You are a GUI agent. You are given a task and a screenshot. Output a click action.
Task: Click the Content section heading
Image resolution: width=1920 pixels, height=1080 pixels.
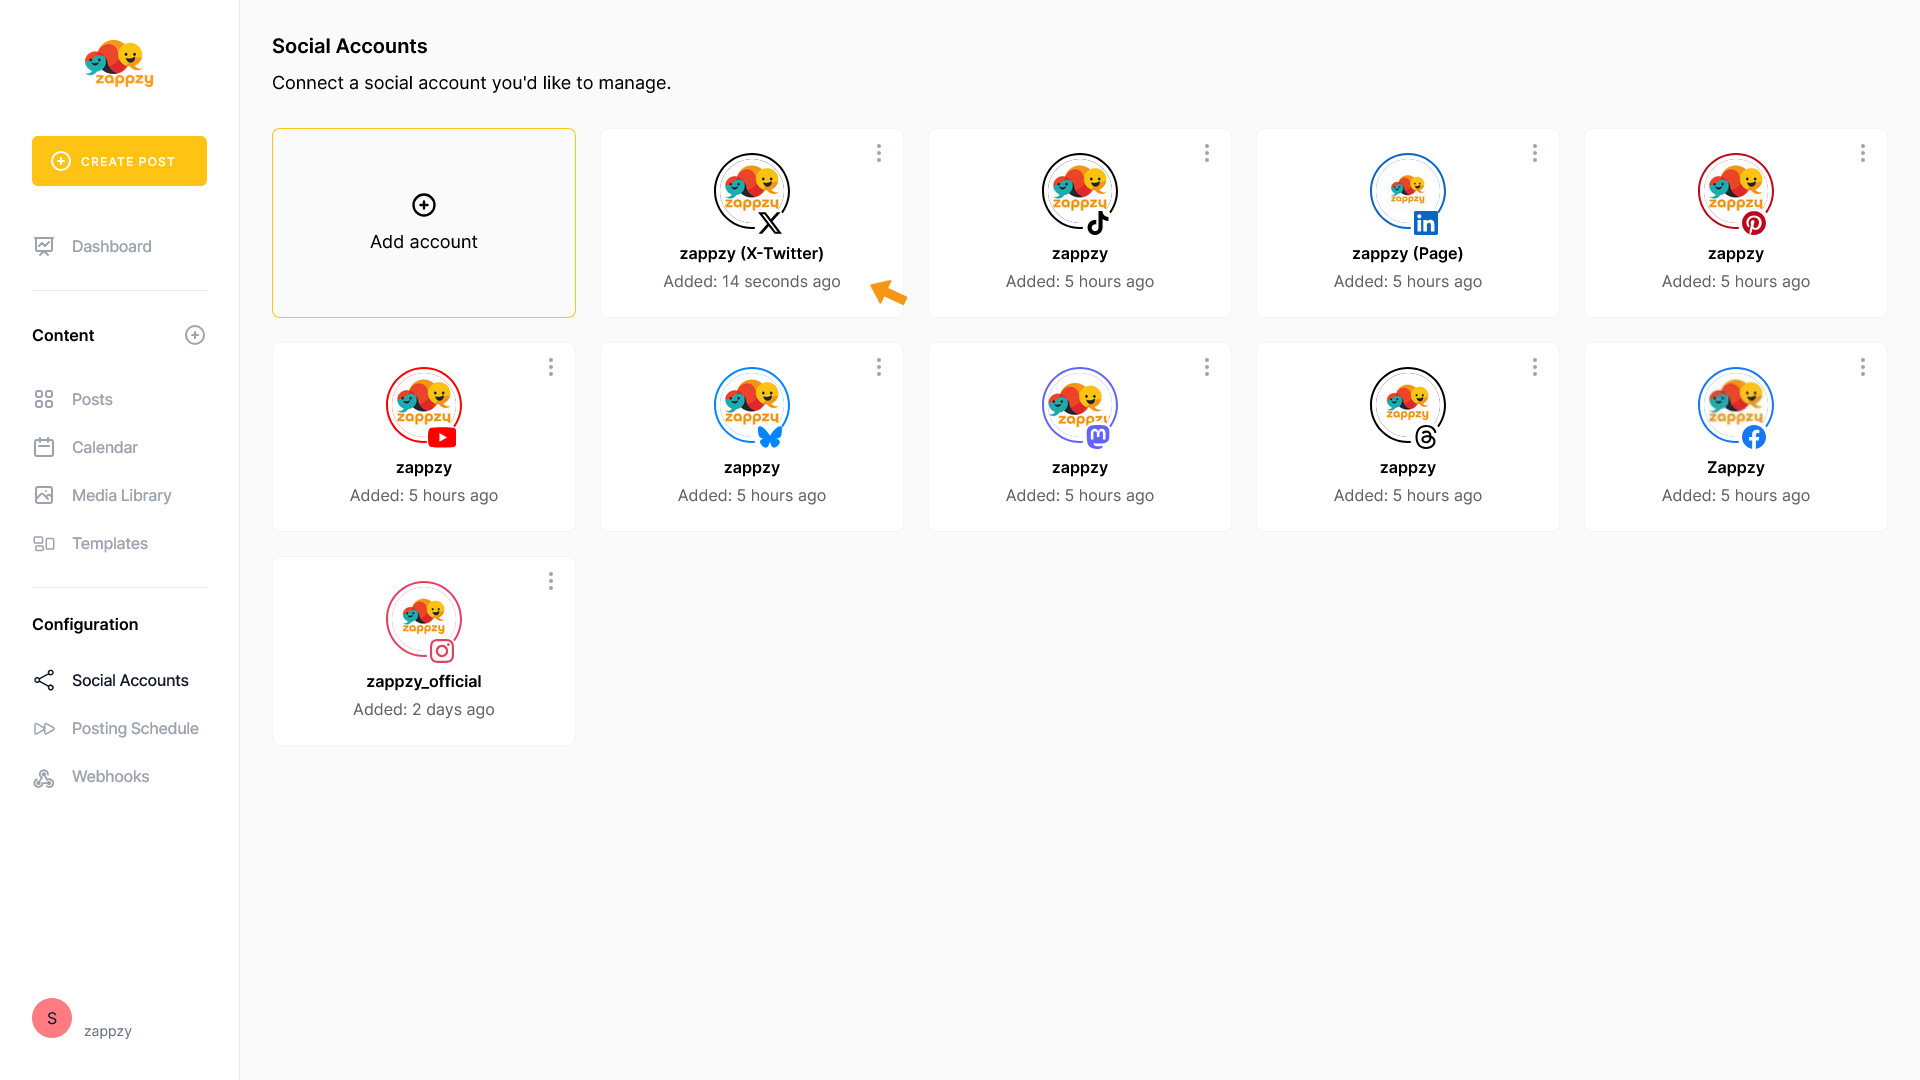coord(63,335)
